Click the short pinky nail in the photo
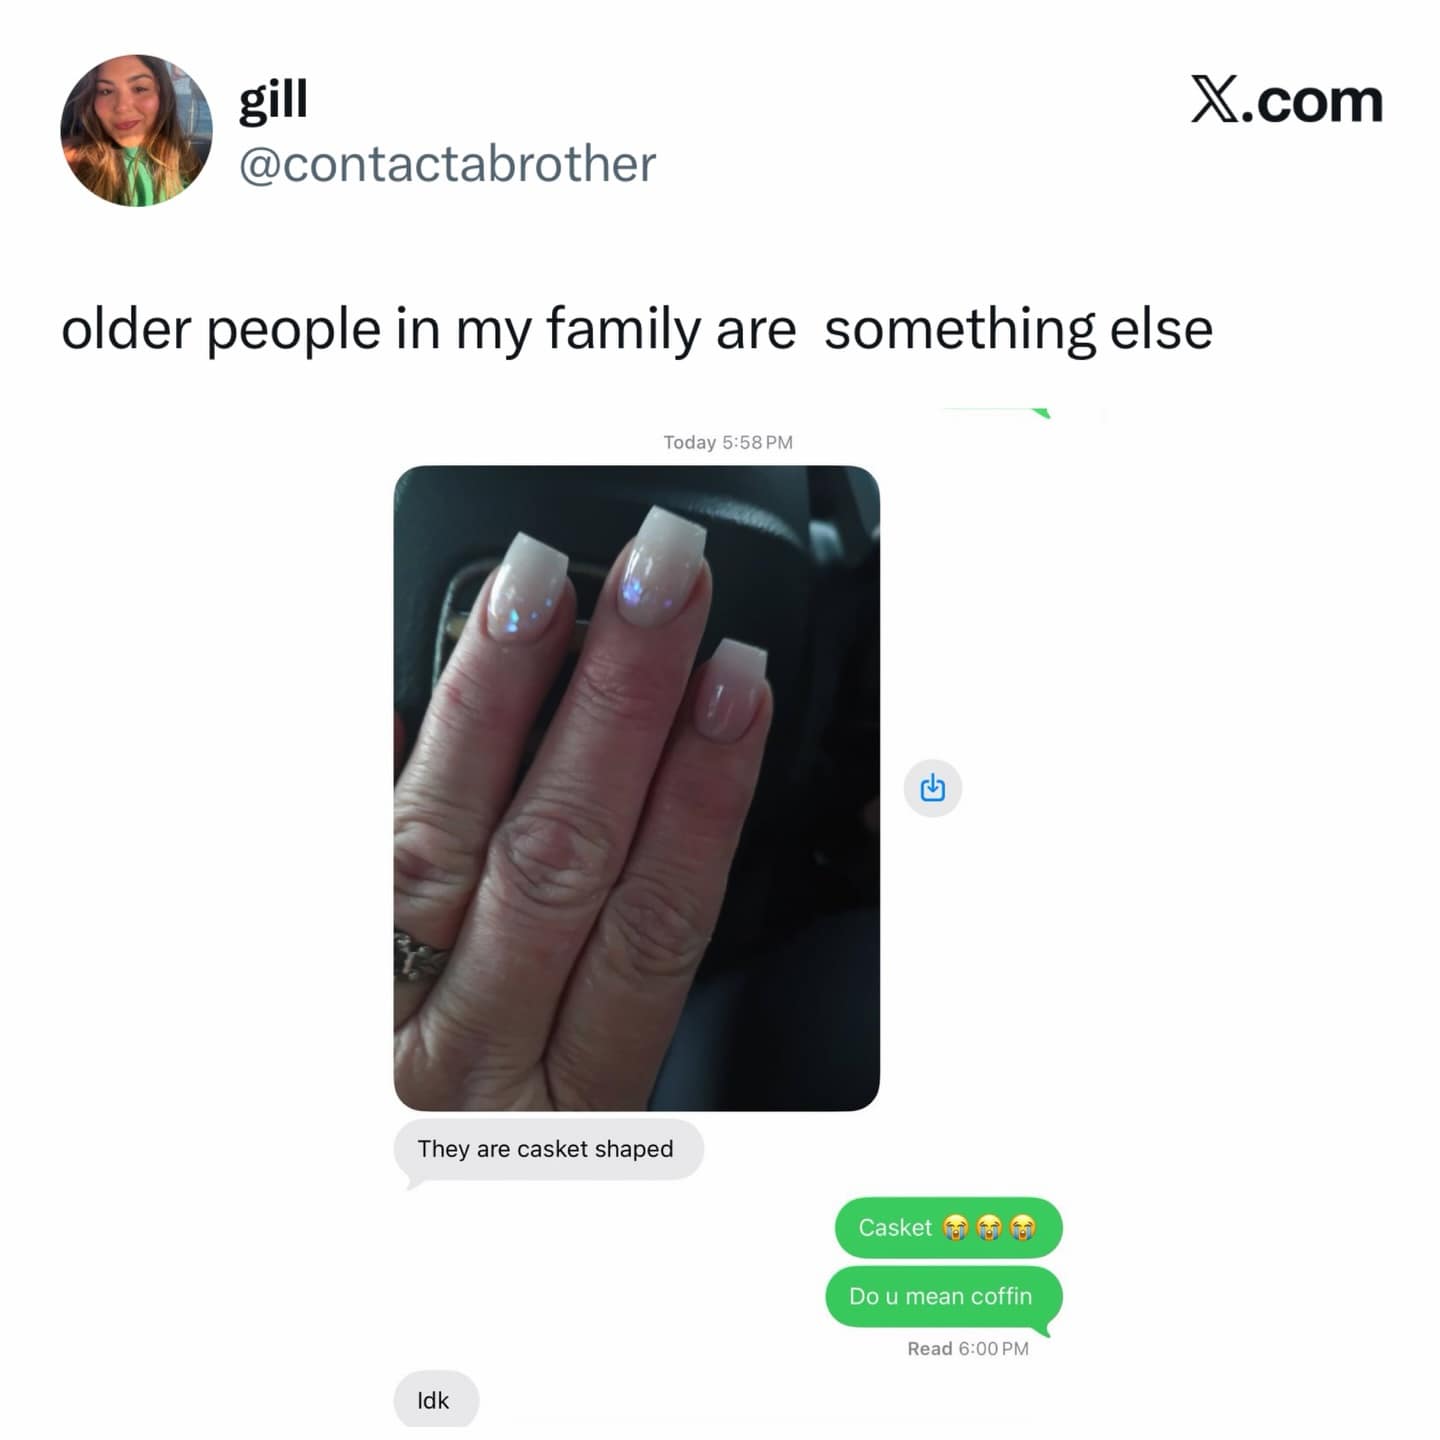The width and height of the screenshot is (1440, 1440). coord(735,689)
